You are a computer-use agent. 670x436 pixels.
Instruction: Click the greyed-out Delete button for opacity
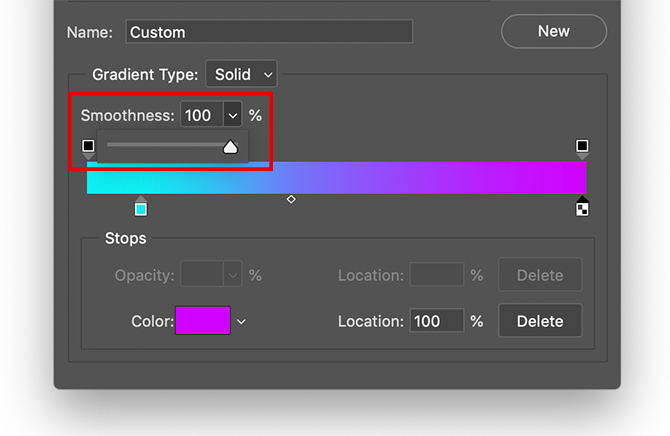point(540,275)
